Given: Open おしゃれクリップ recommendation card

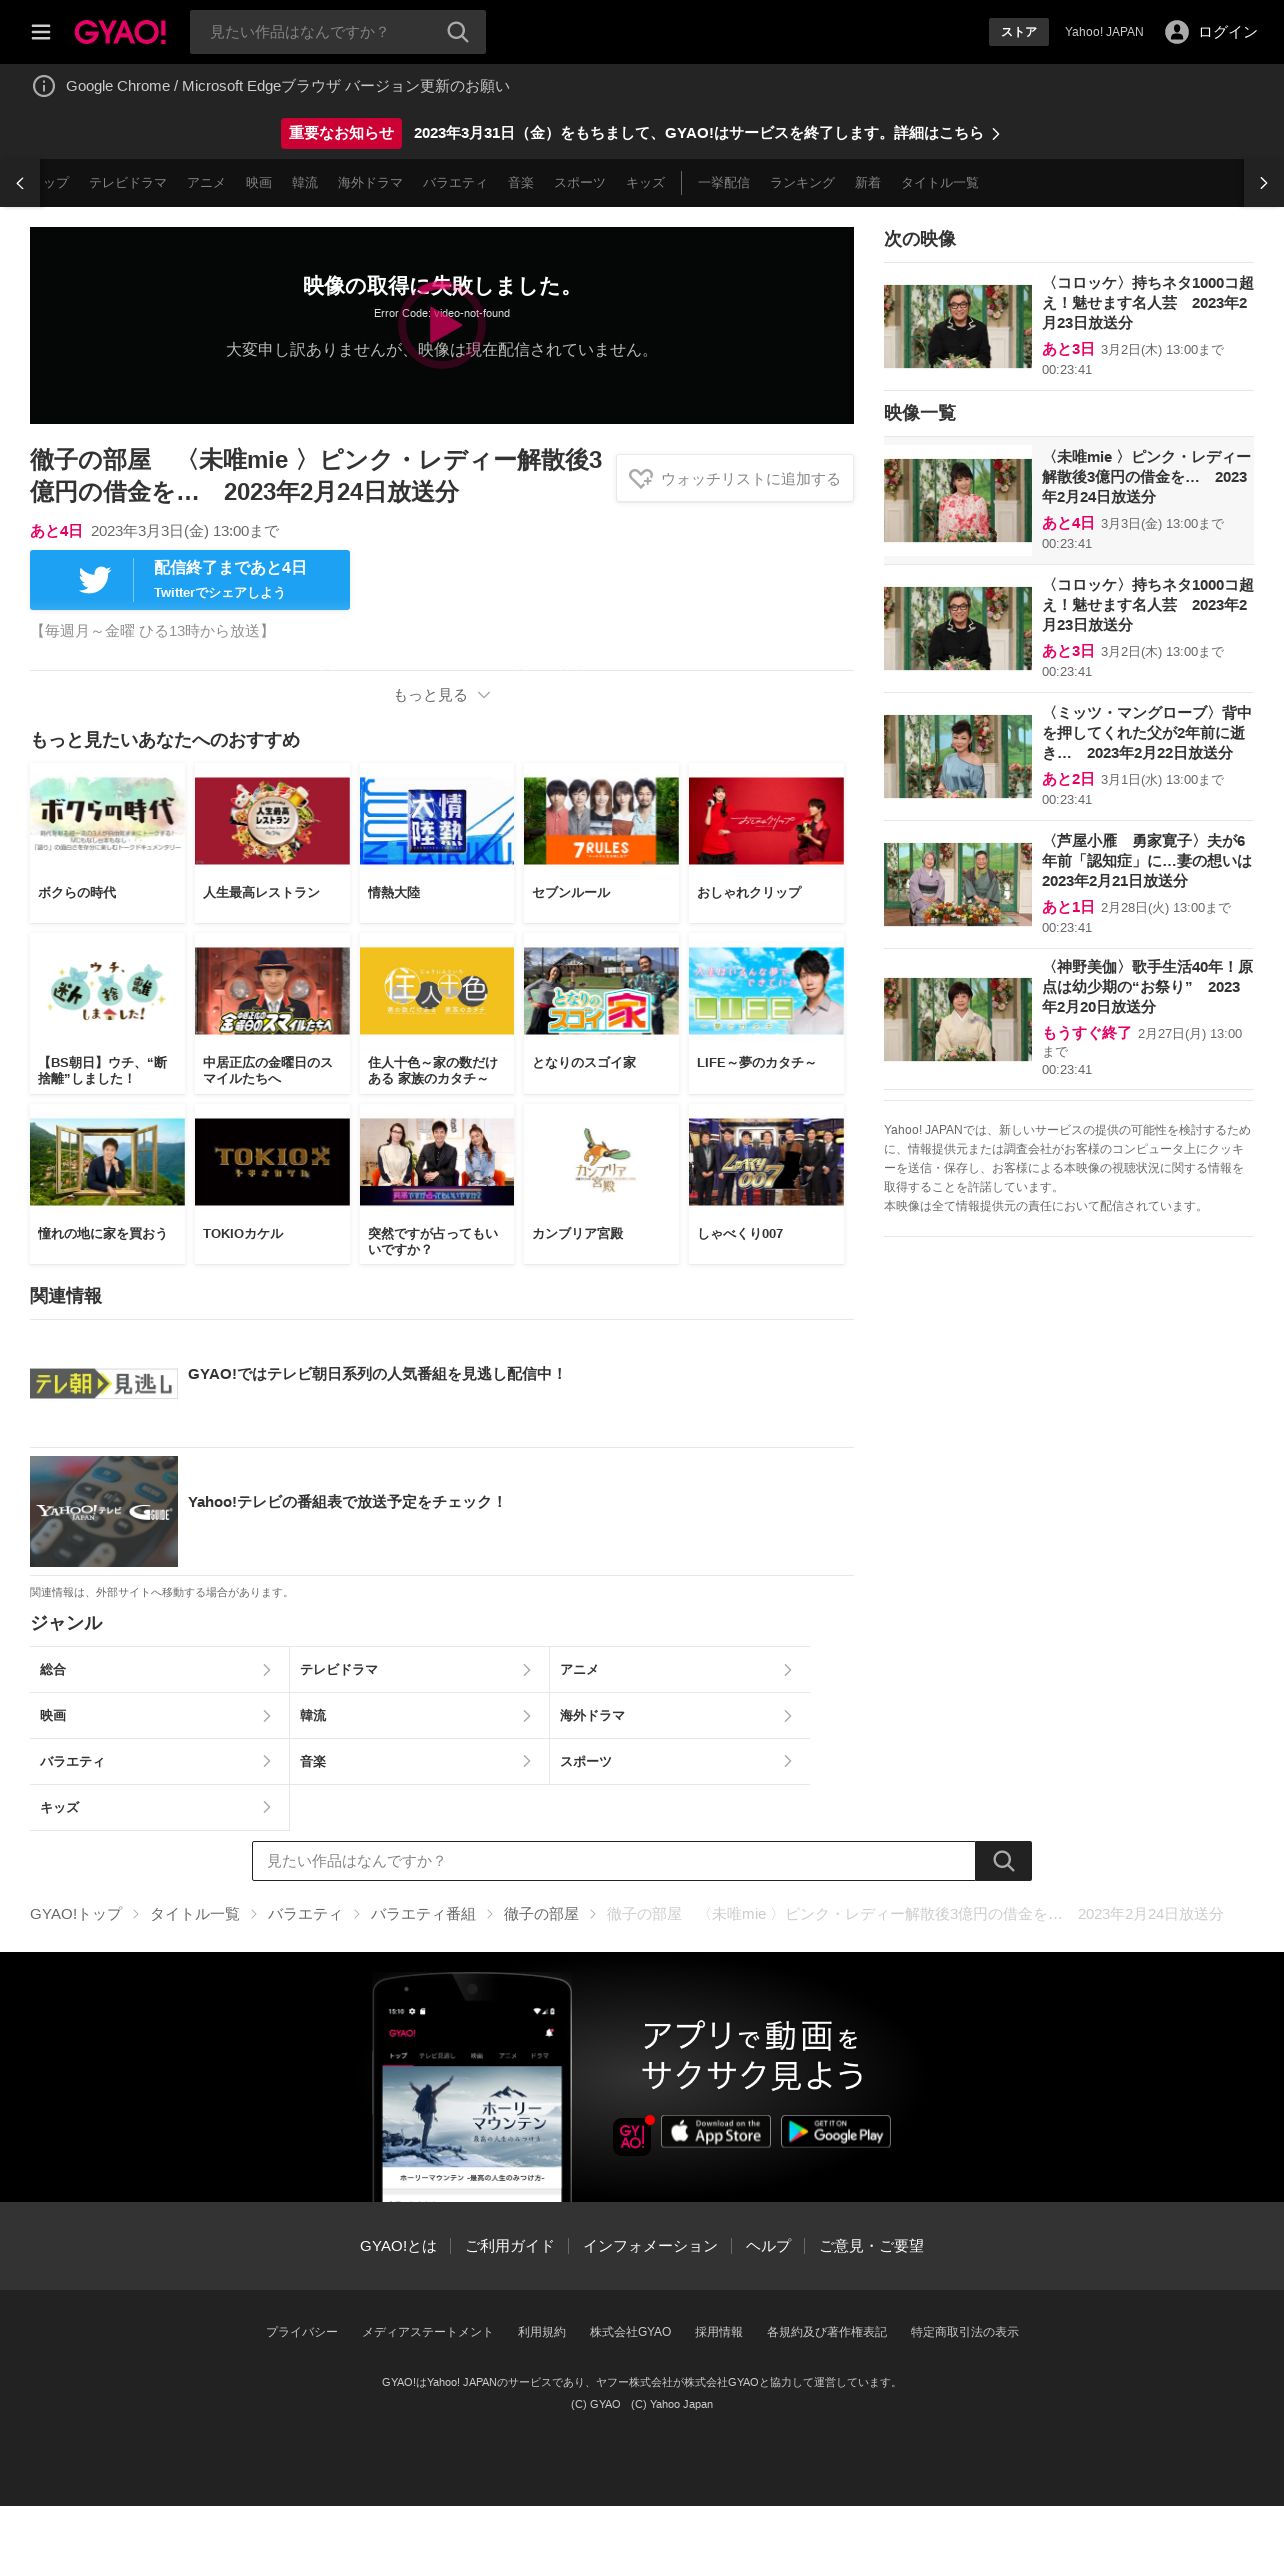Looking at the screenshot, I should coord(766,842).
